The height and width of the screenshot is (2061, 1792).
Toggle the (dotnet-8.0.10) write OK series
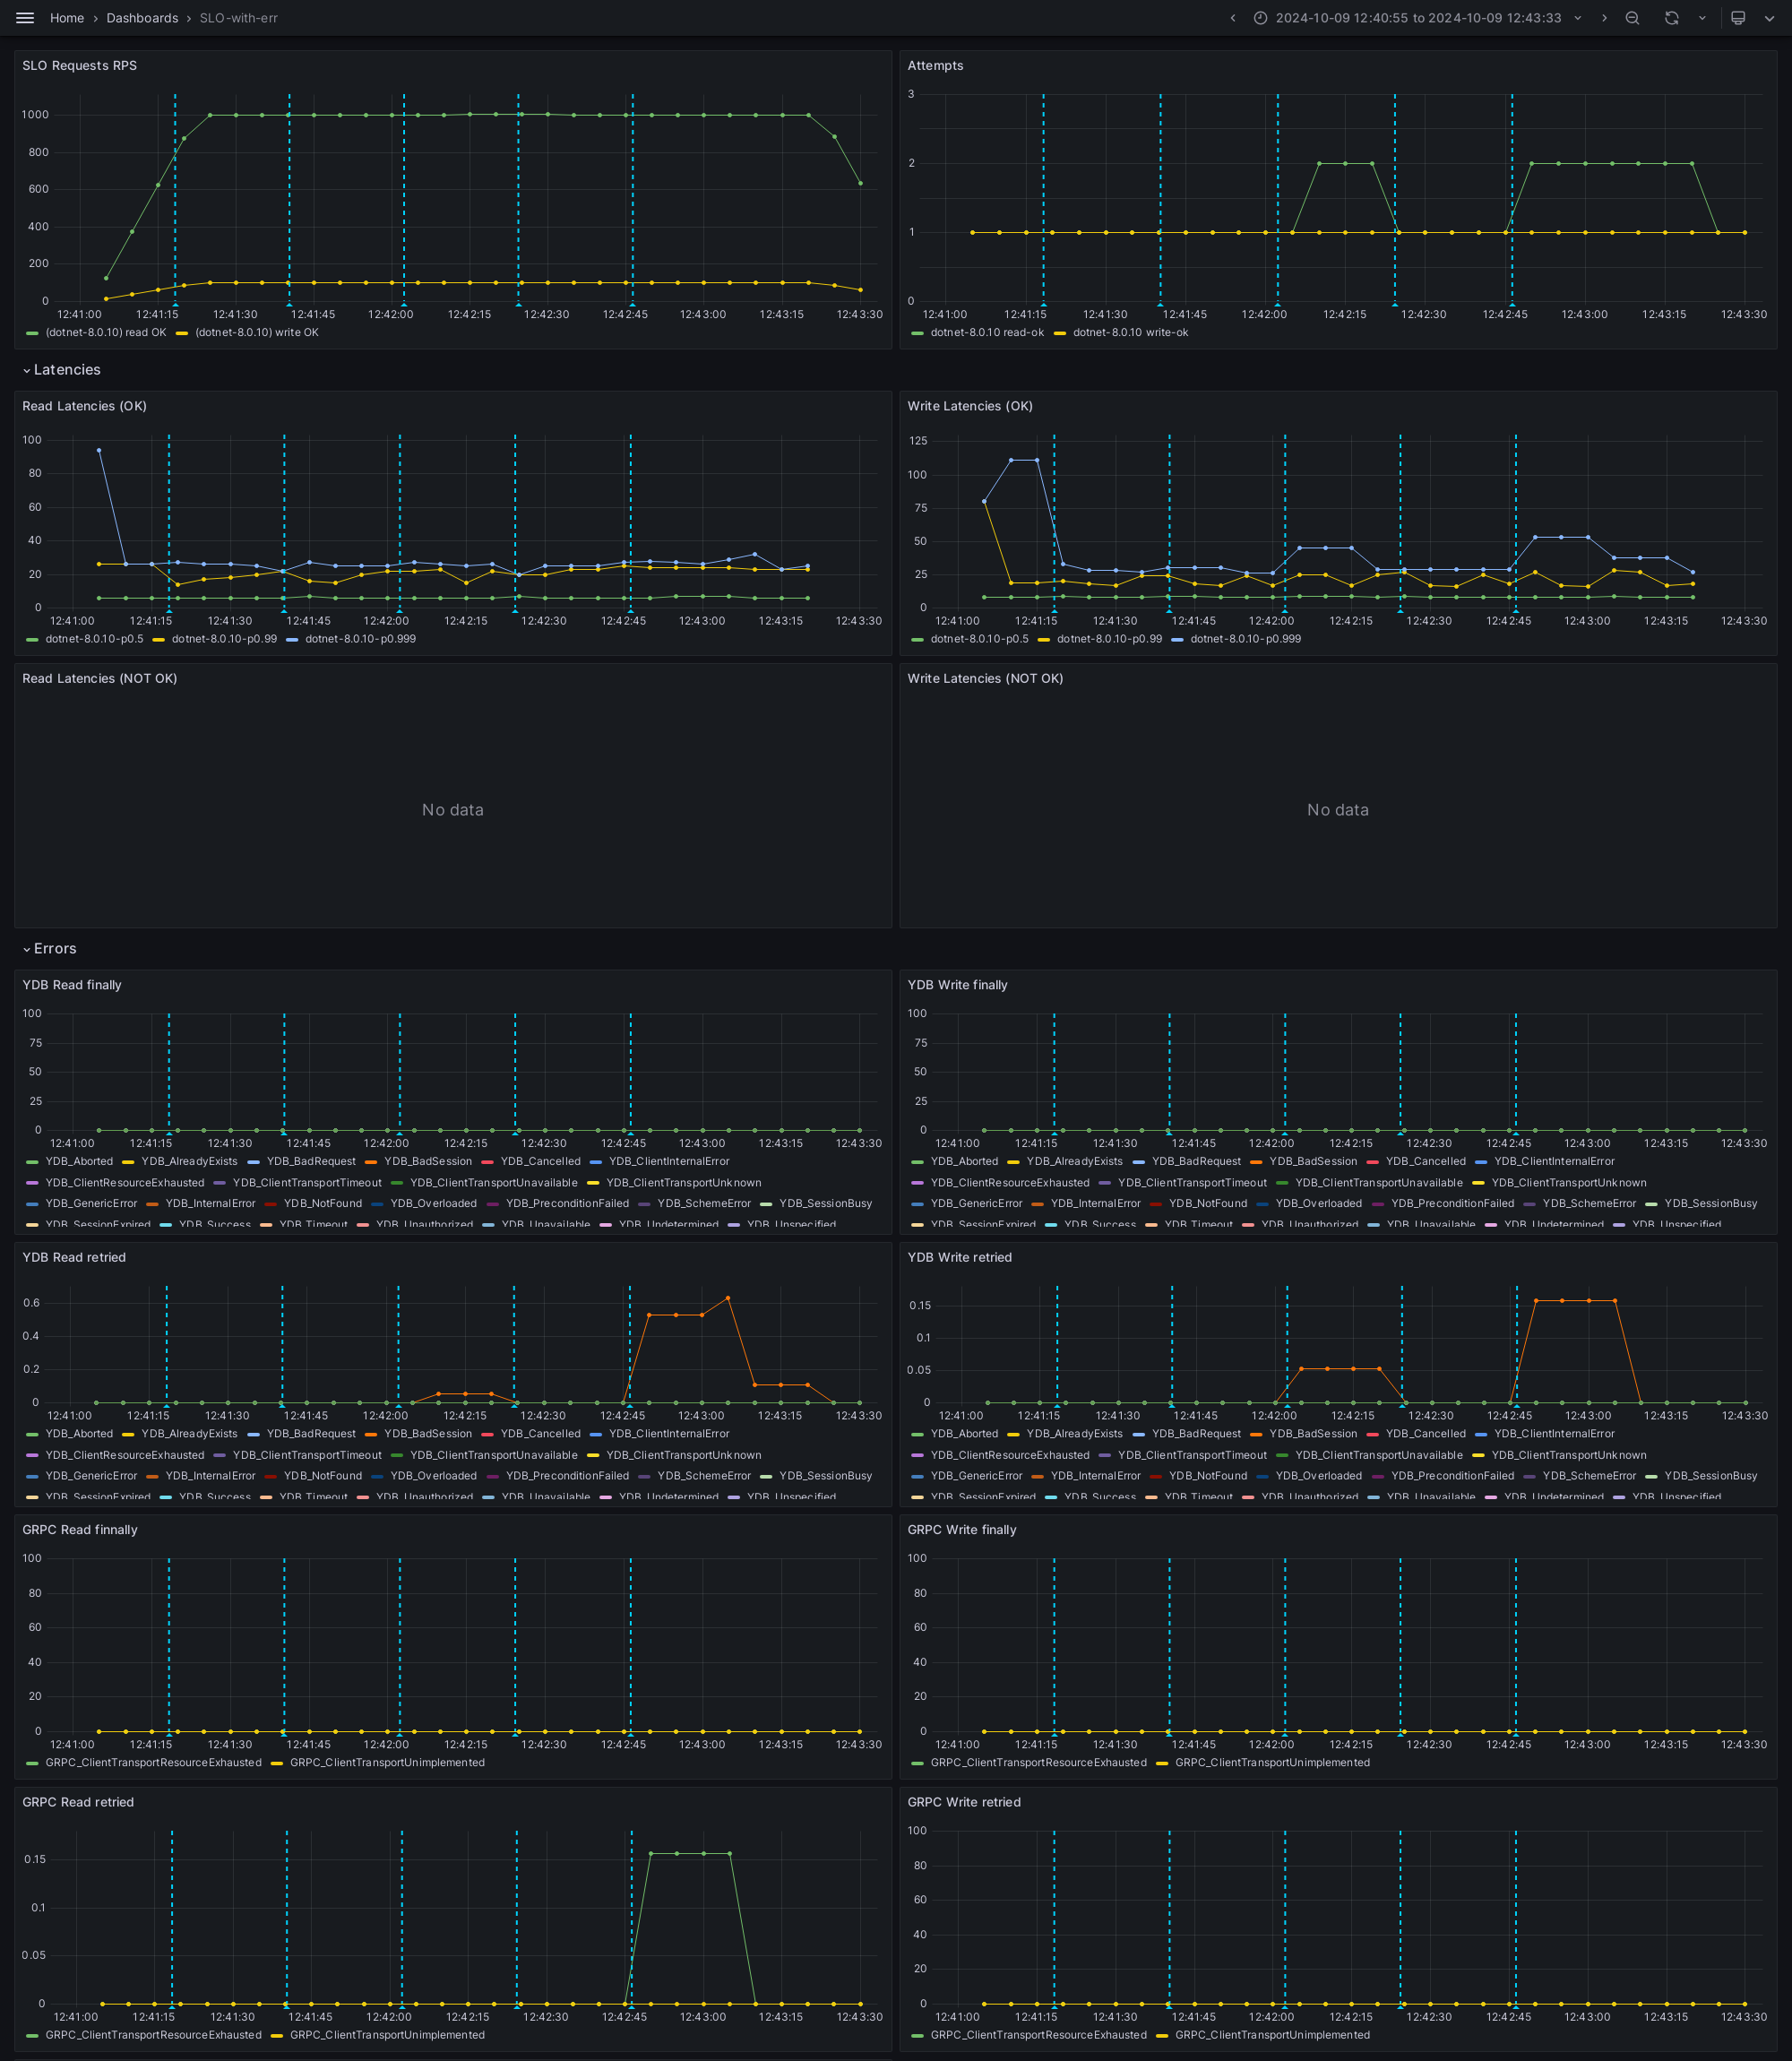(x=257, y=333)
